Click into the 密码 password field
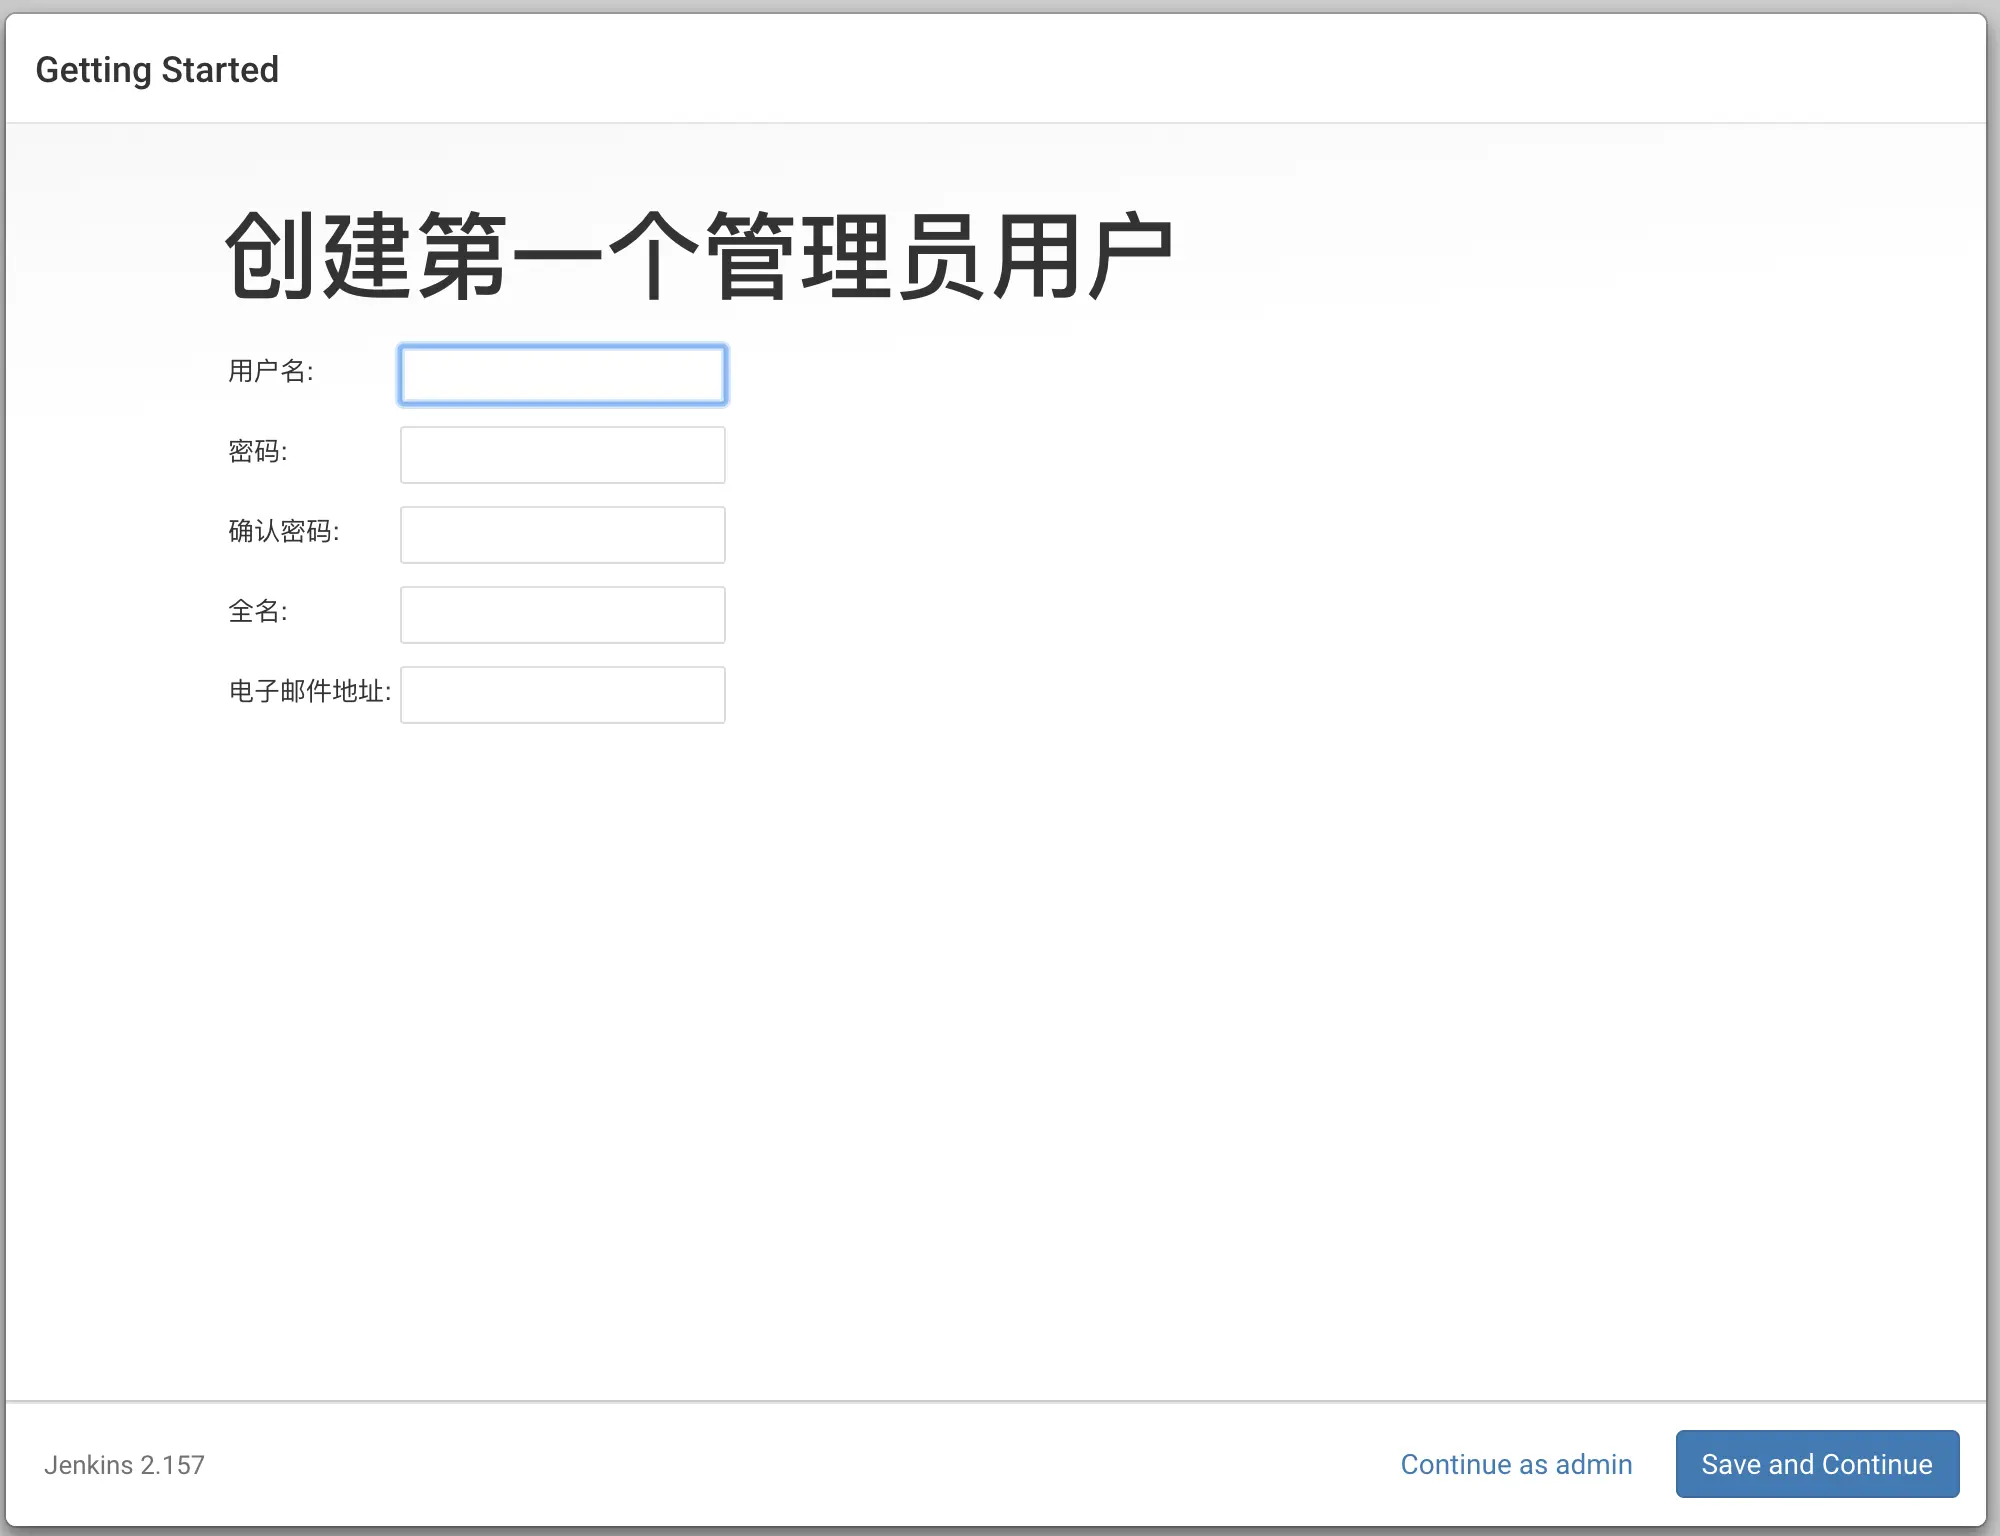The image size is (2000, 1536). [x=562, y=455]
